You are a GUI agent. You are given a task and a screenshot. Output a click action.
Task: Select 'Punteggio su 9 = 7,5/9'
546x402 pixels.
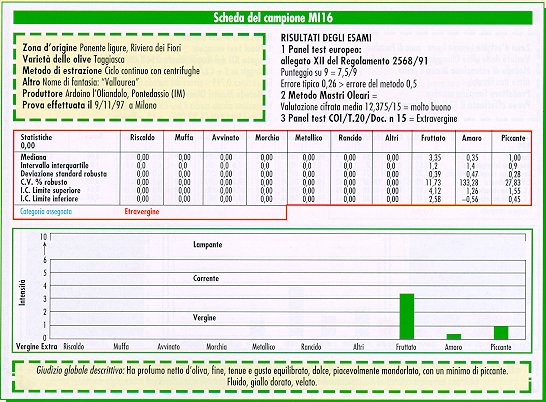click(x=319, y=72)
